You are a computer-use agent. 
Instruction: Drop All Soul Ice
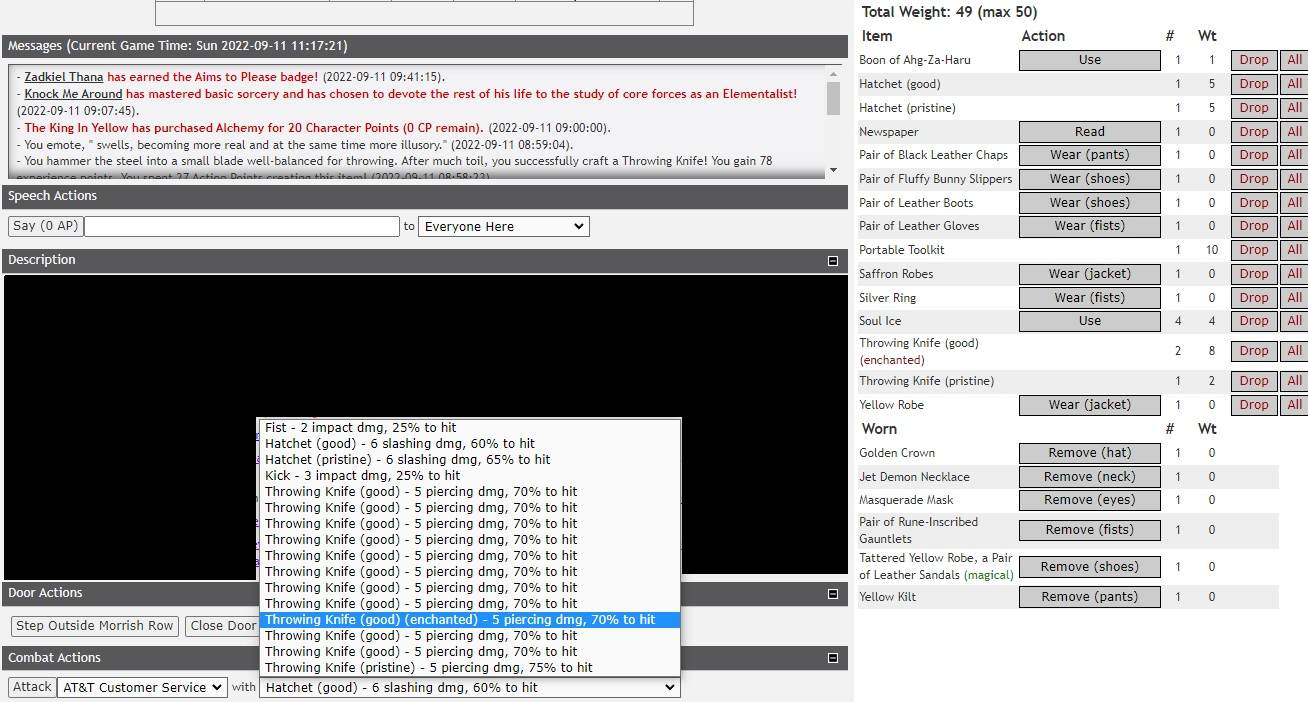tap(1295, 321)
